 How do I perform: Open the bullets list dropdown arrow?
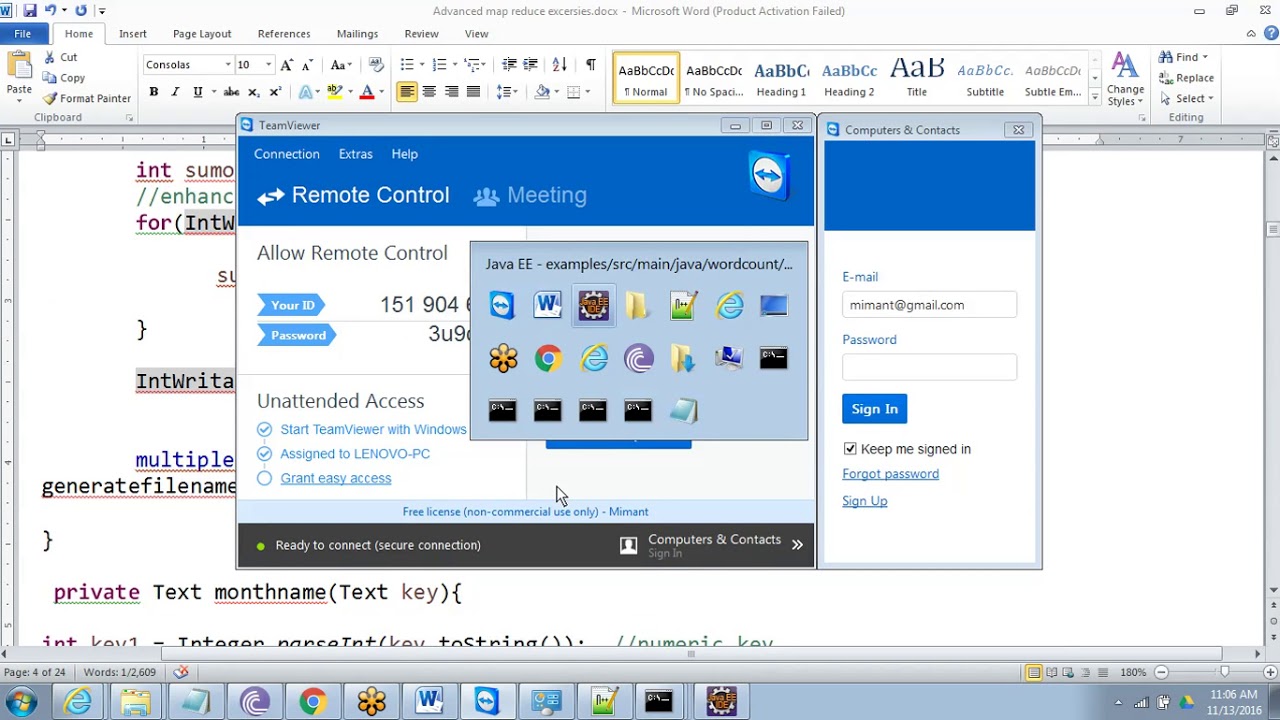coord(421,65)
